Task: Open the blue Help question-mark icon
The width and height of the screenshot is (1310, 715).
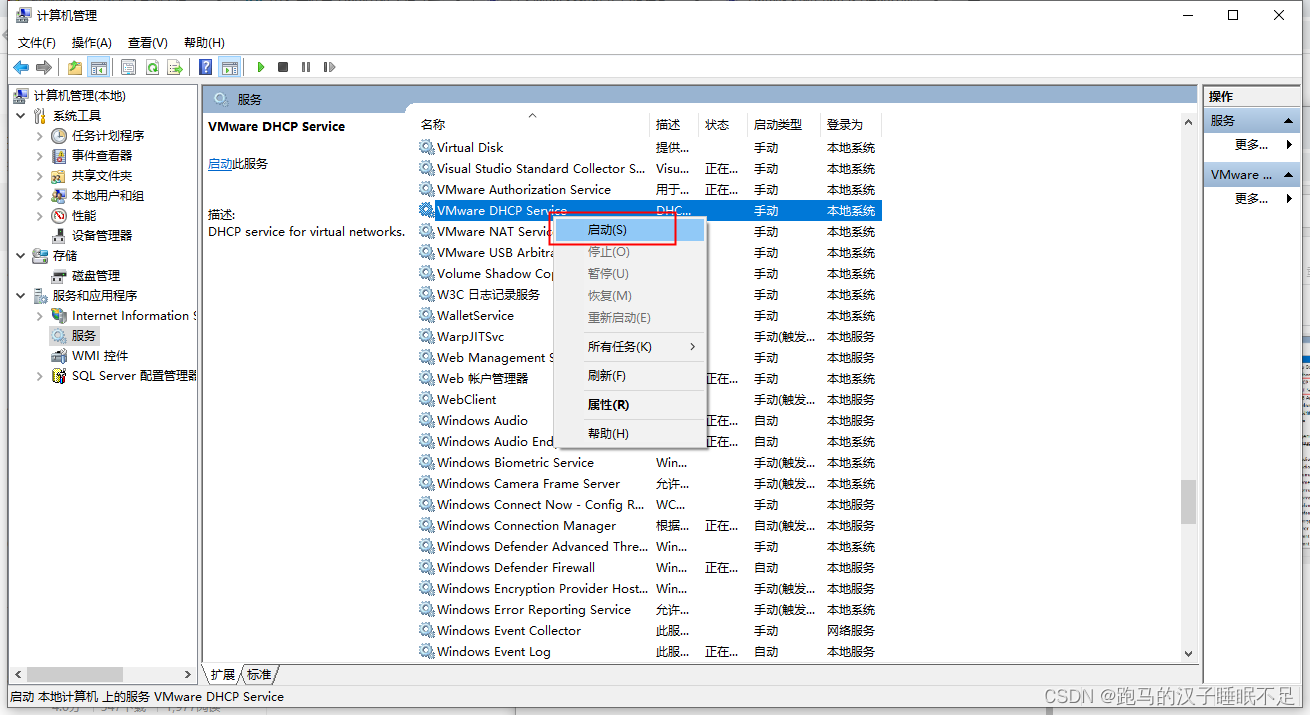Action: [x=206, y=67]
